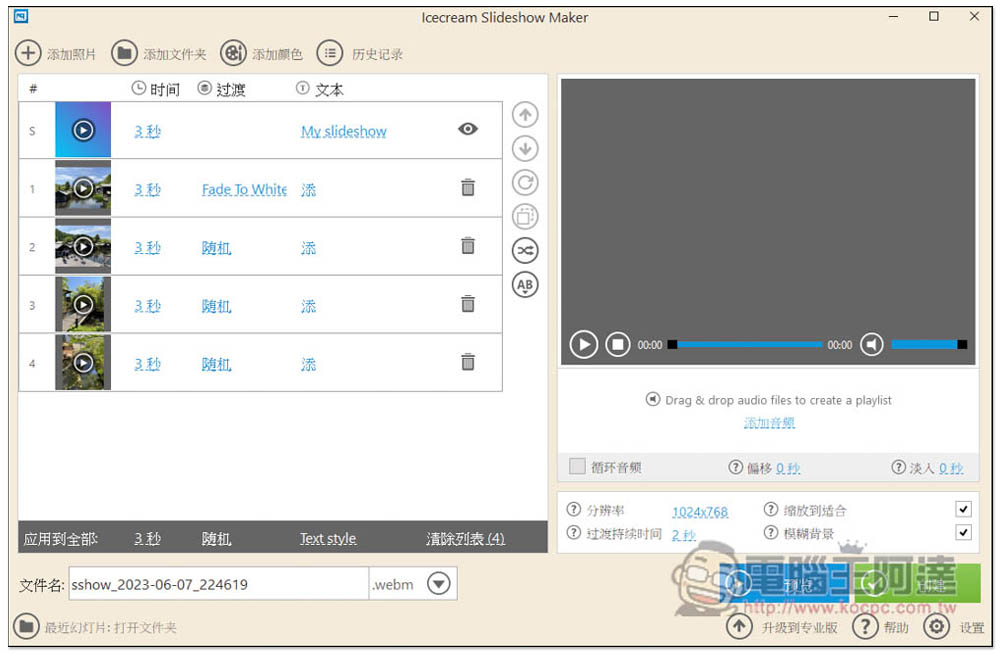Open the Add Color palette icon

[x=233, y=53]
